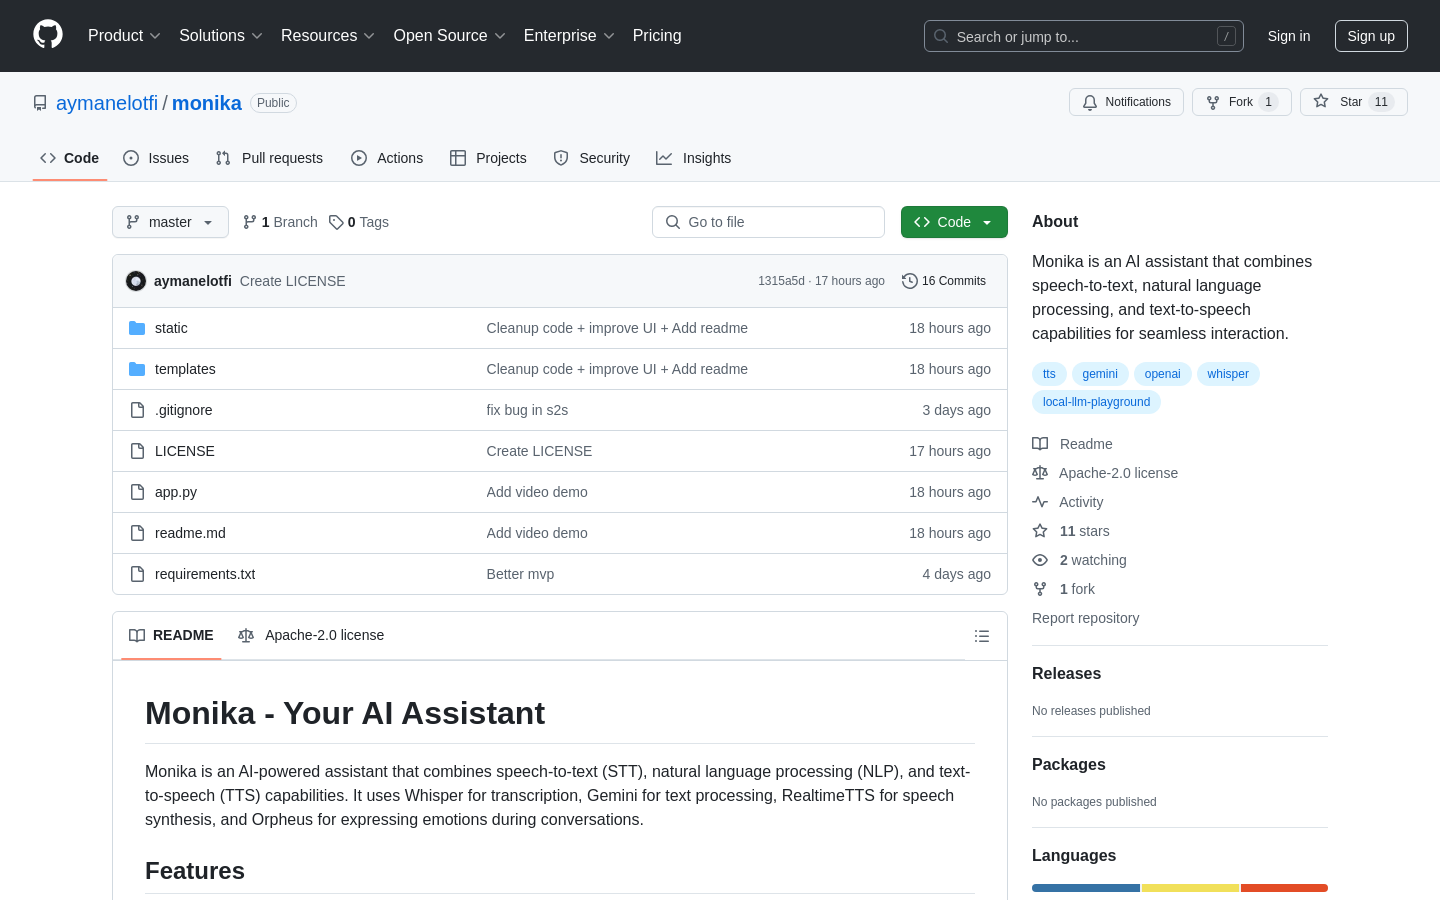1440x900 pixels.
Task: Click the repository icon before aymanelotfi
Action: pyautogui.click(x=40, y=103)
